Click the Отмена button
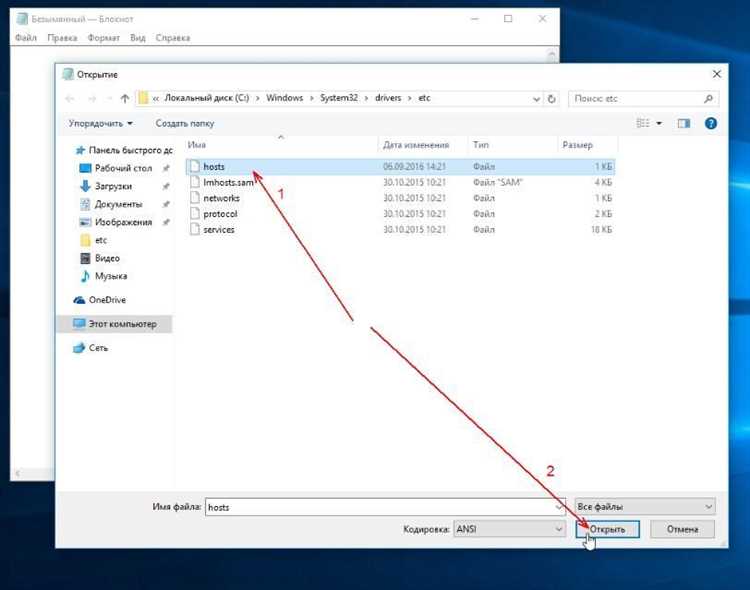This screenshot has height=590, width=750. pos(681,529)
